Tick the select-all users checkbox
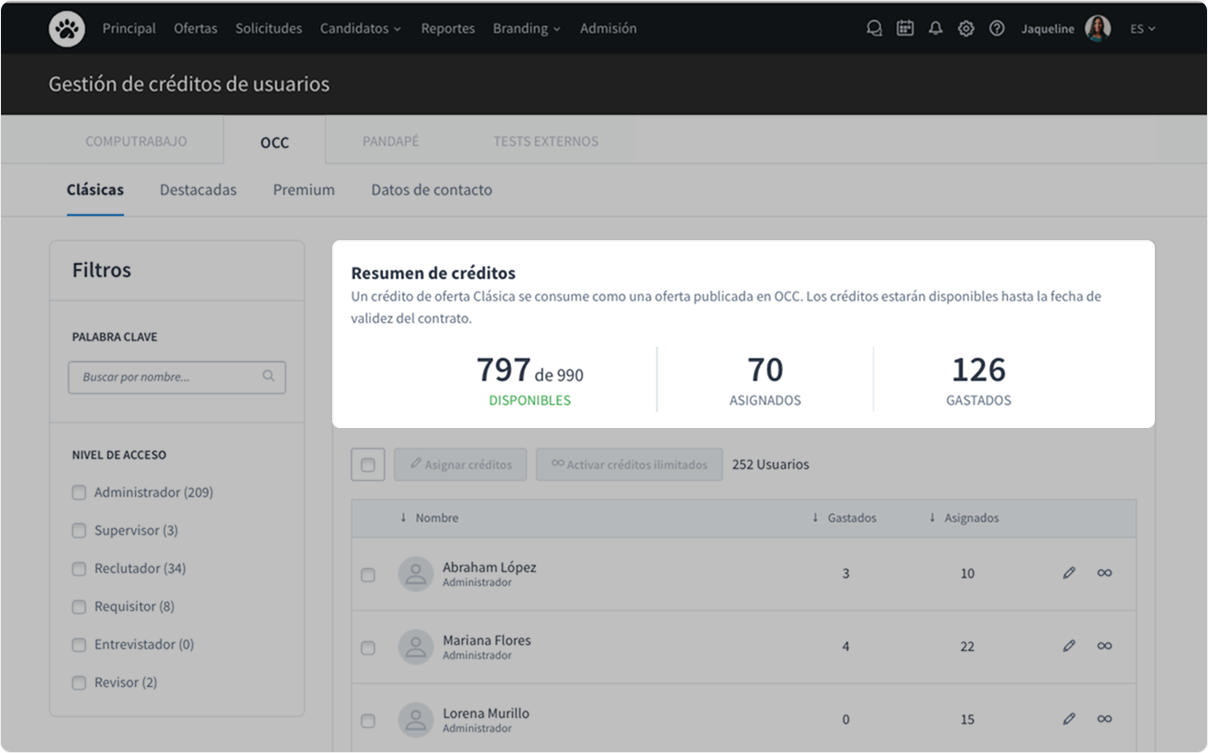The image size is (1208, 753). coord(368,465)
